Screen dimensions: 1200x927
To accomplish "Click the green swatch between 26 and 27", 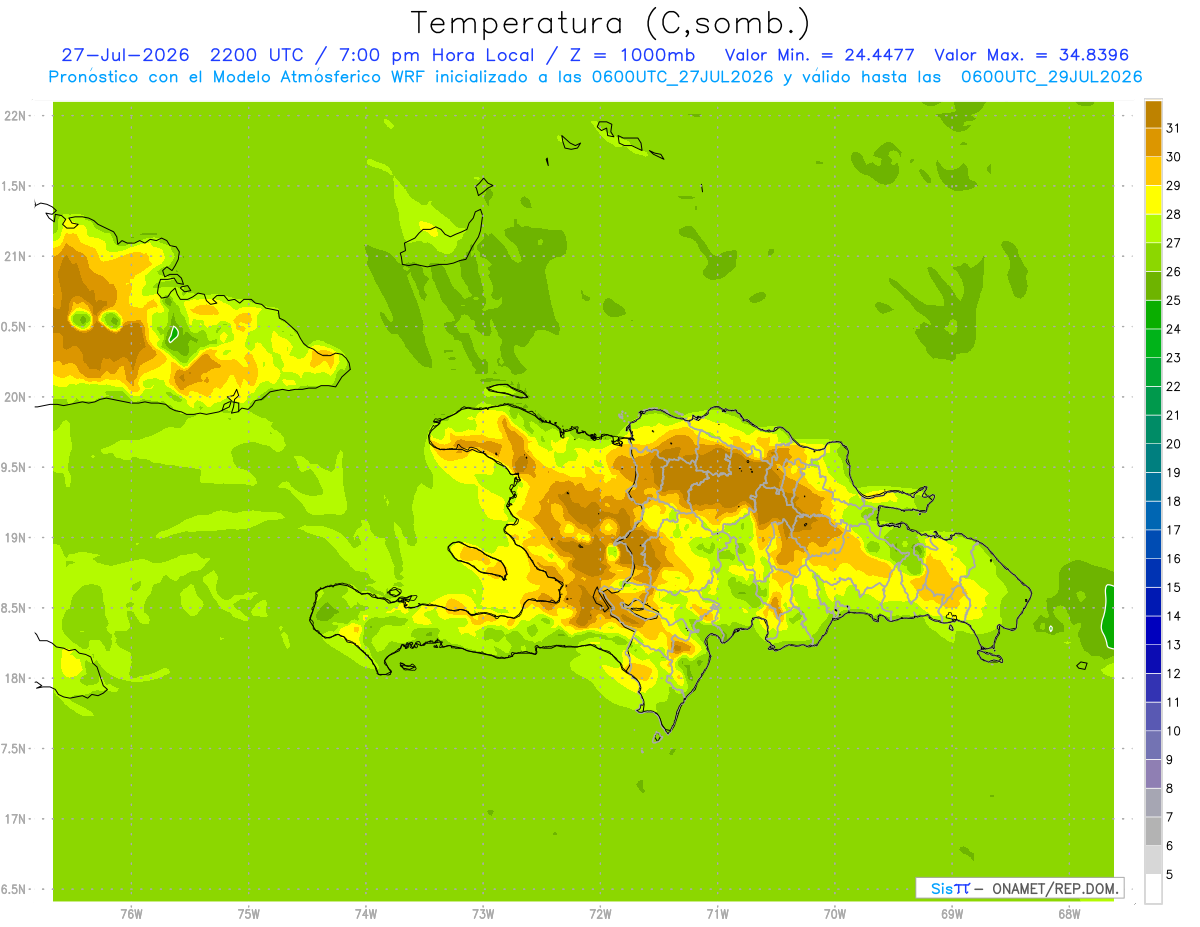I will (1153, 257).
